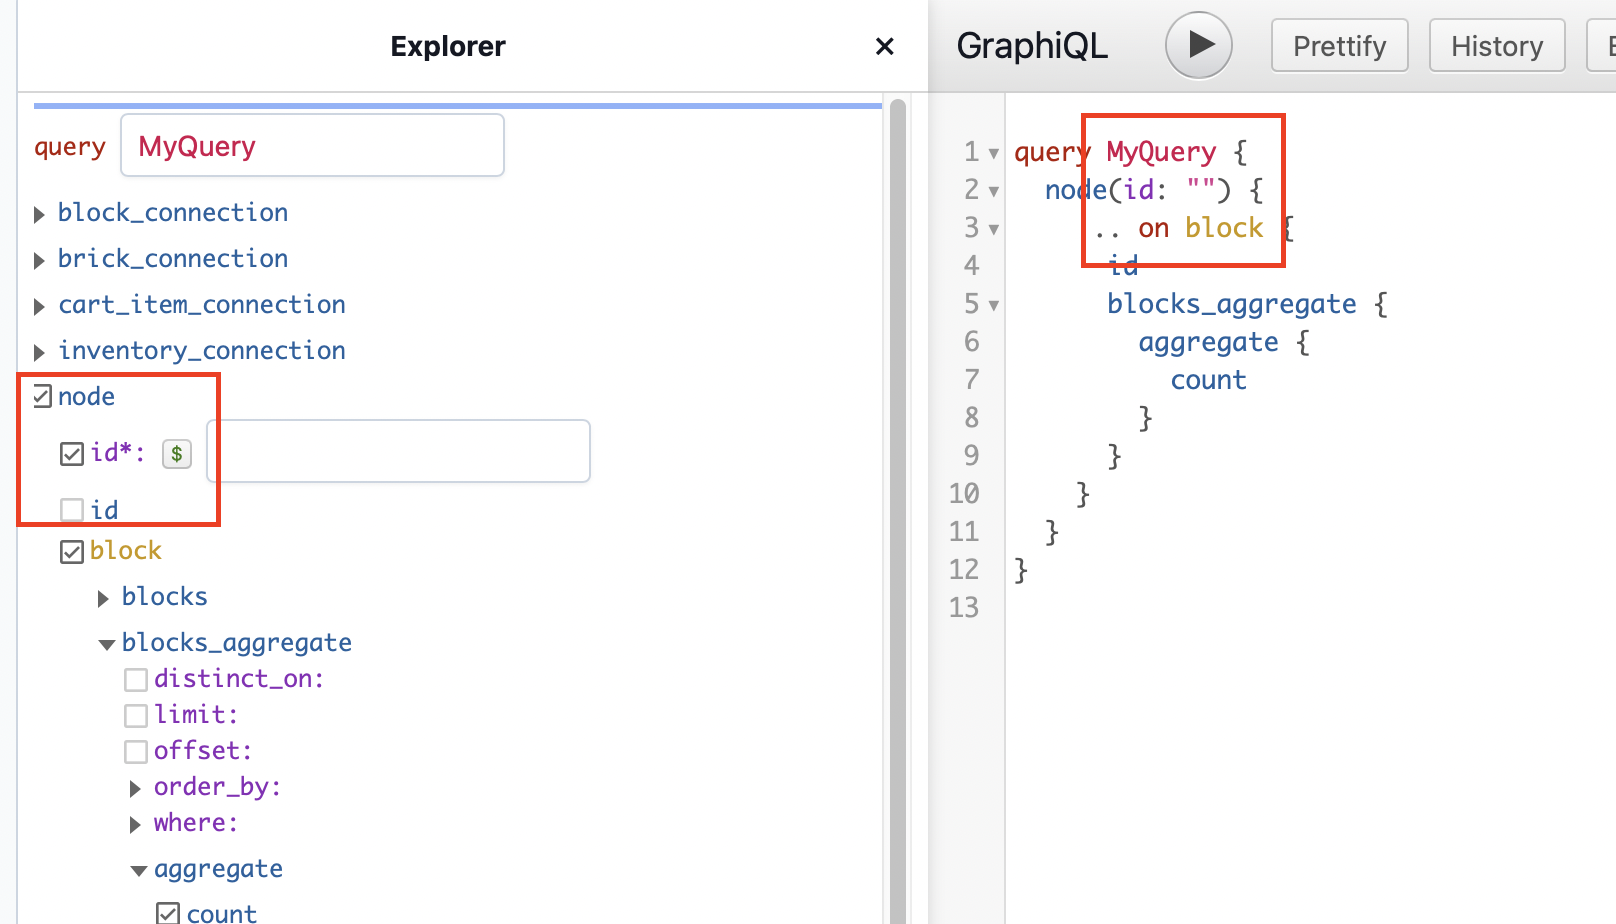Uncheck the block fragment checkbox
The height and width of the screenshot is (924, 1616).
tap(72, 552)
